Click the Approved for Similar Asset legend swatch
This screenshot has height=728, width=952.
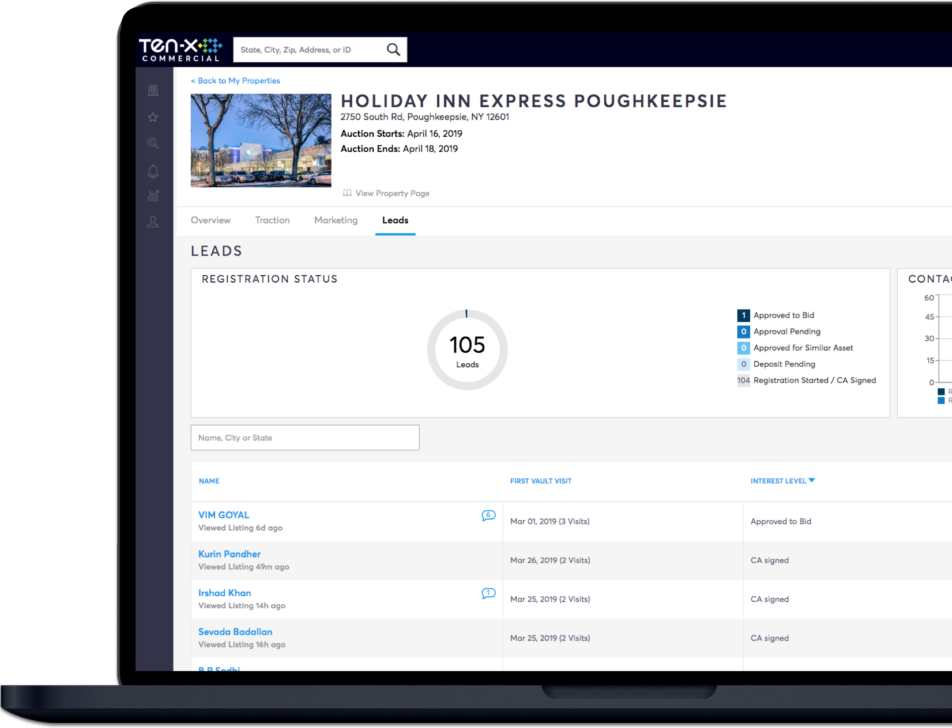click(x=743, y=348)
